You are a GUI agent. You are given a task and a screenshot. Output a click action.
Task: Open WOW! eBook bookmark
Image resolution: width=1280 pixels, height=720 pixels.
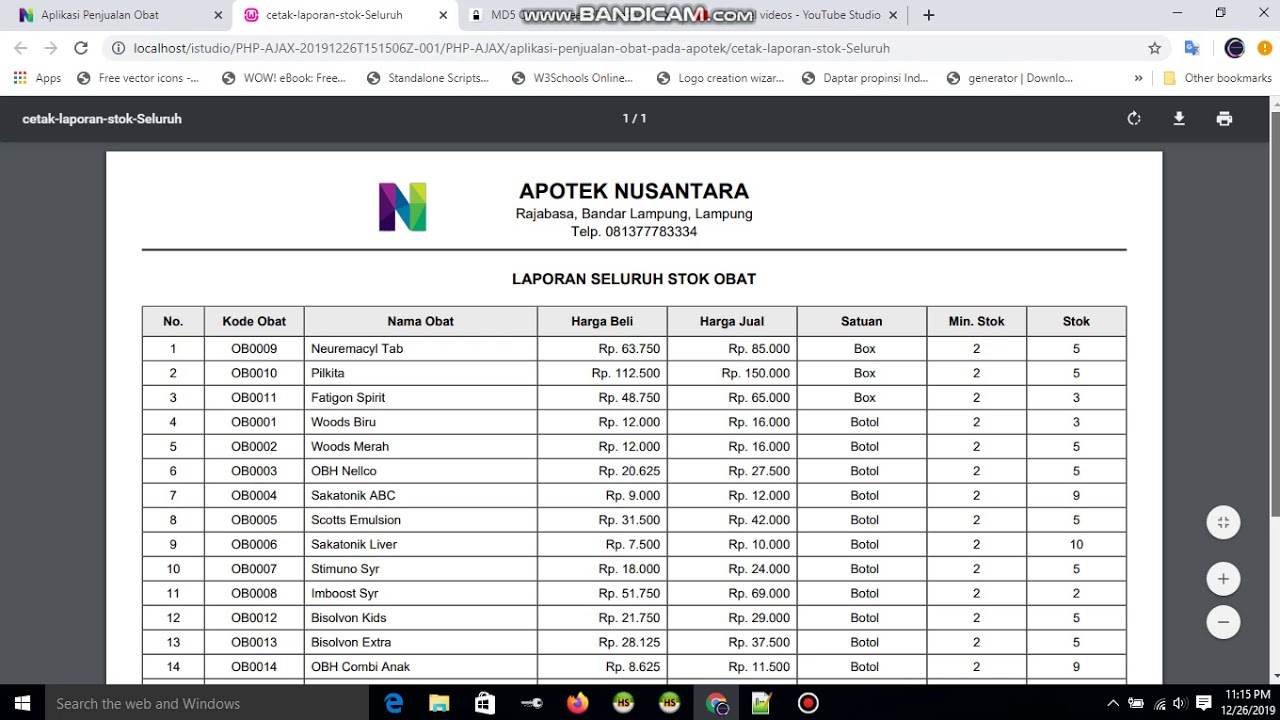point(284,78)
